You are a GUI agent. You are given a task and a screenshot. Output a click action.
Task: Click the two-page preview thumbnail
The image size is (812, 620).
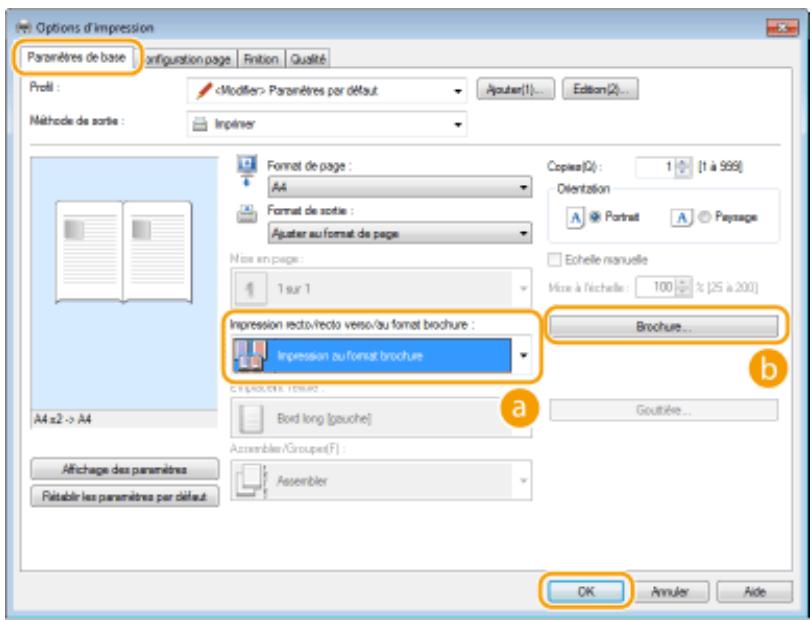tap(124, 252)
